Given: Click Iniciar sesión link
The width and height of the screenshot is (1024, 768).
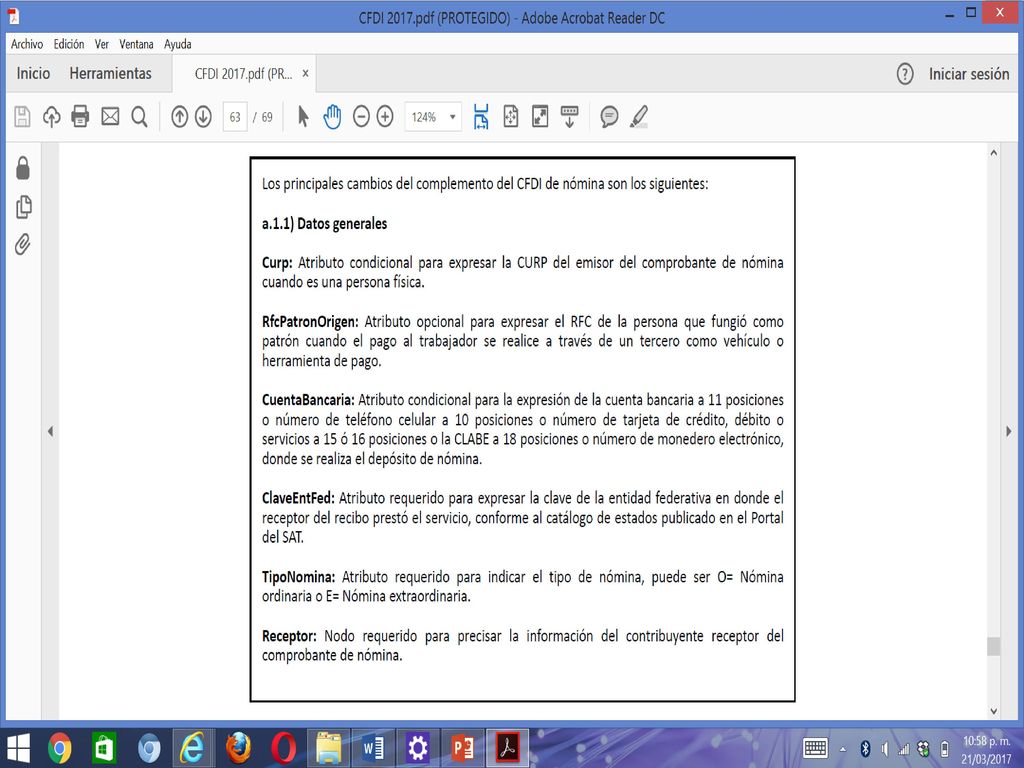Looking at the screenshot, I should point(969,74).
